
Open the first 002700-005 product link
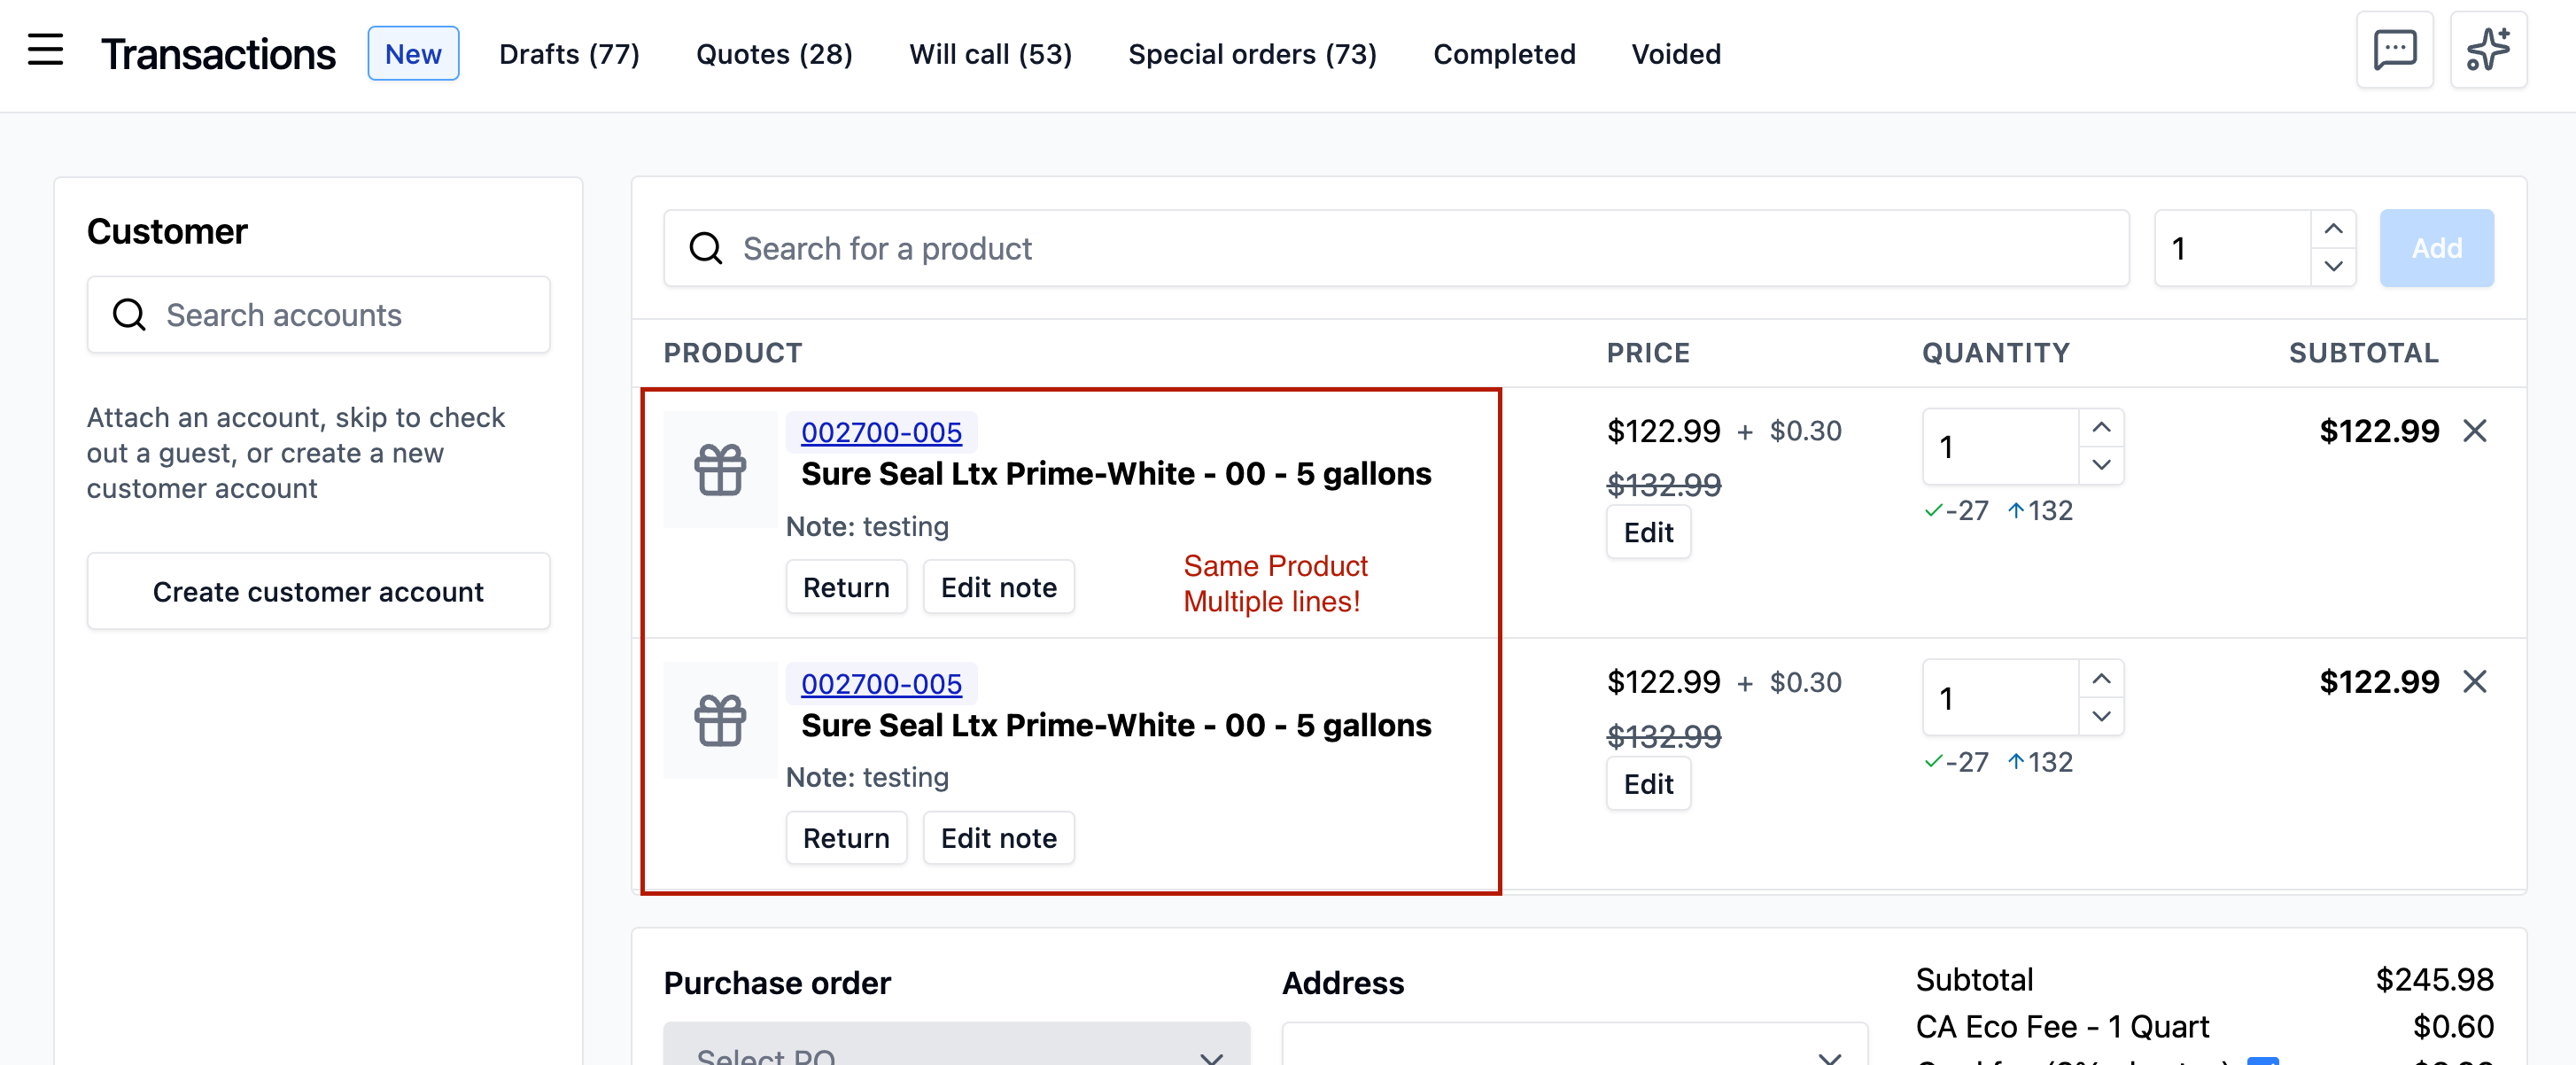point(881,432)
